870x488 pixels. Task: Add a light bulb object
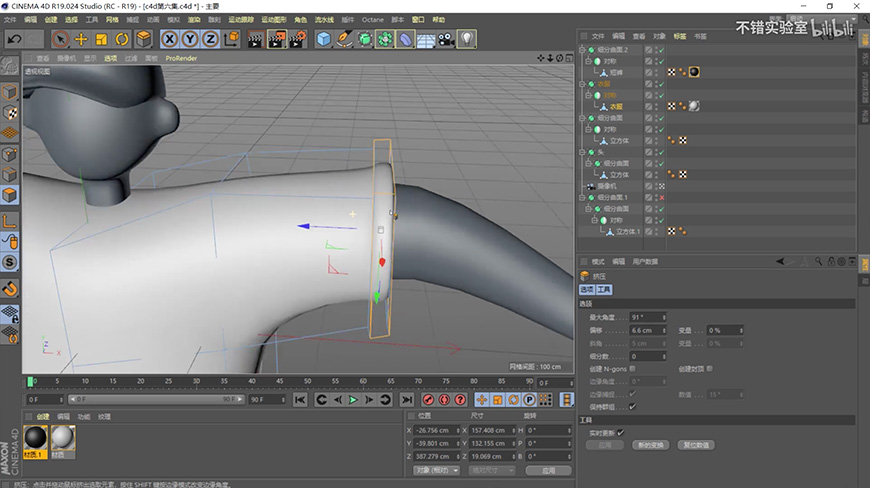tap(467, 39)
